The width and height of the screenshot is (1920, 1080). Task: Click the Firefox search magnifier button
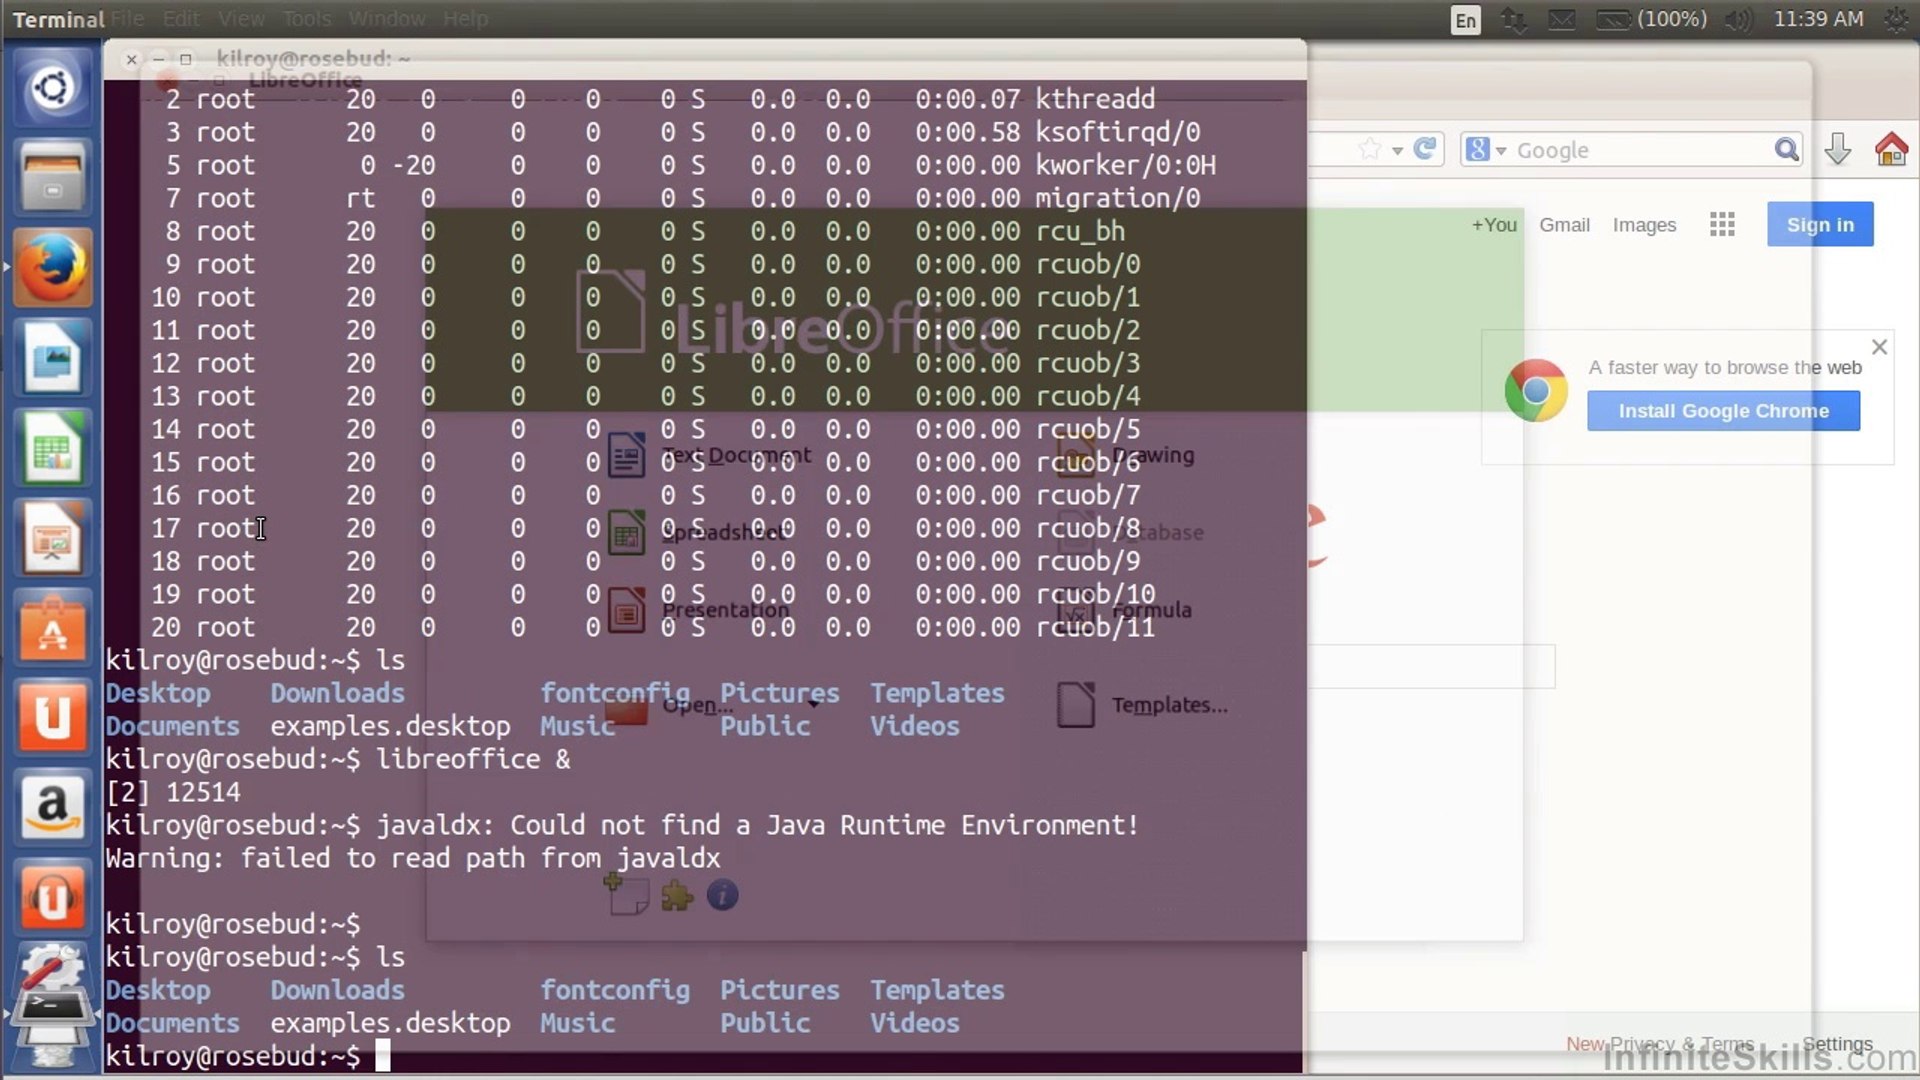click(1786, 150)
